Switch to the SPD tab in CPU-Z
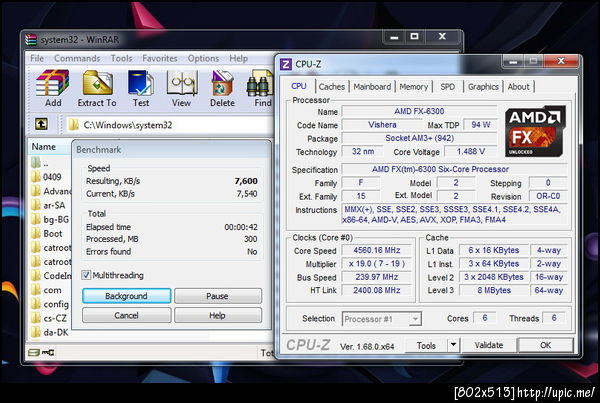This screenshot has width=600, height=403. pos(447,87)
